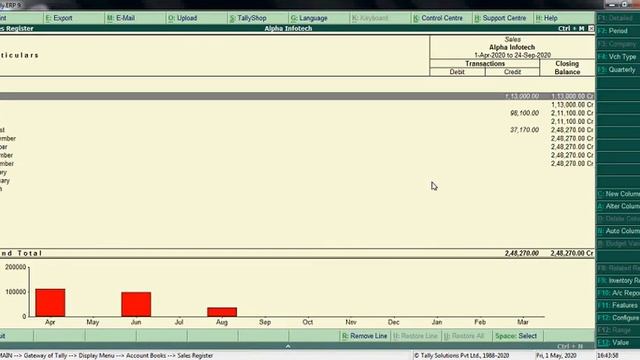Viewport: 640px width, 360px height.
Task: Click the April bar in chart
Action: pyautogui.click(x=50, y=303)
